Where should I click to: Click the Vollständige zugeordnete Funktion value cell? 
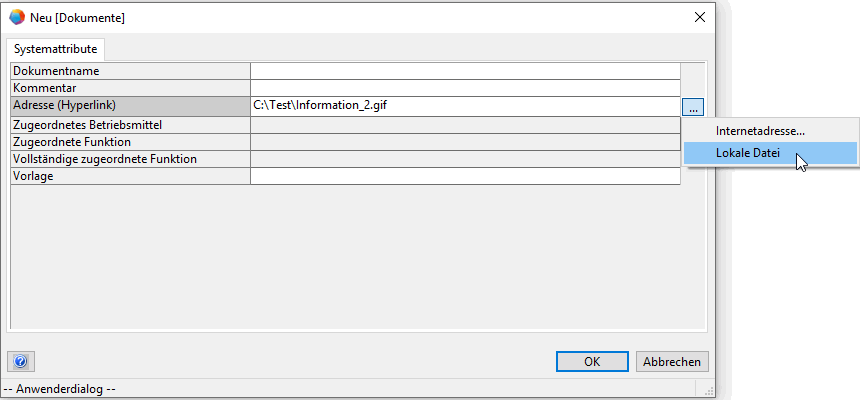[465, 159]
